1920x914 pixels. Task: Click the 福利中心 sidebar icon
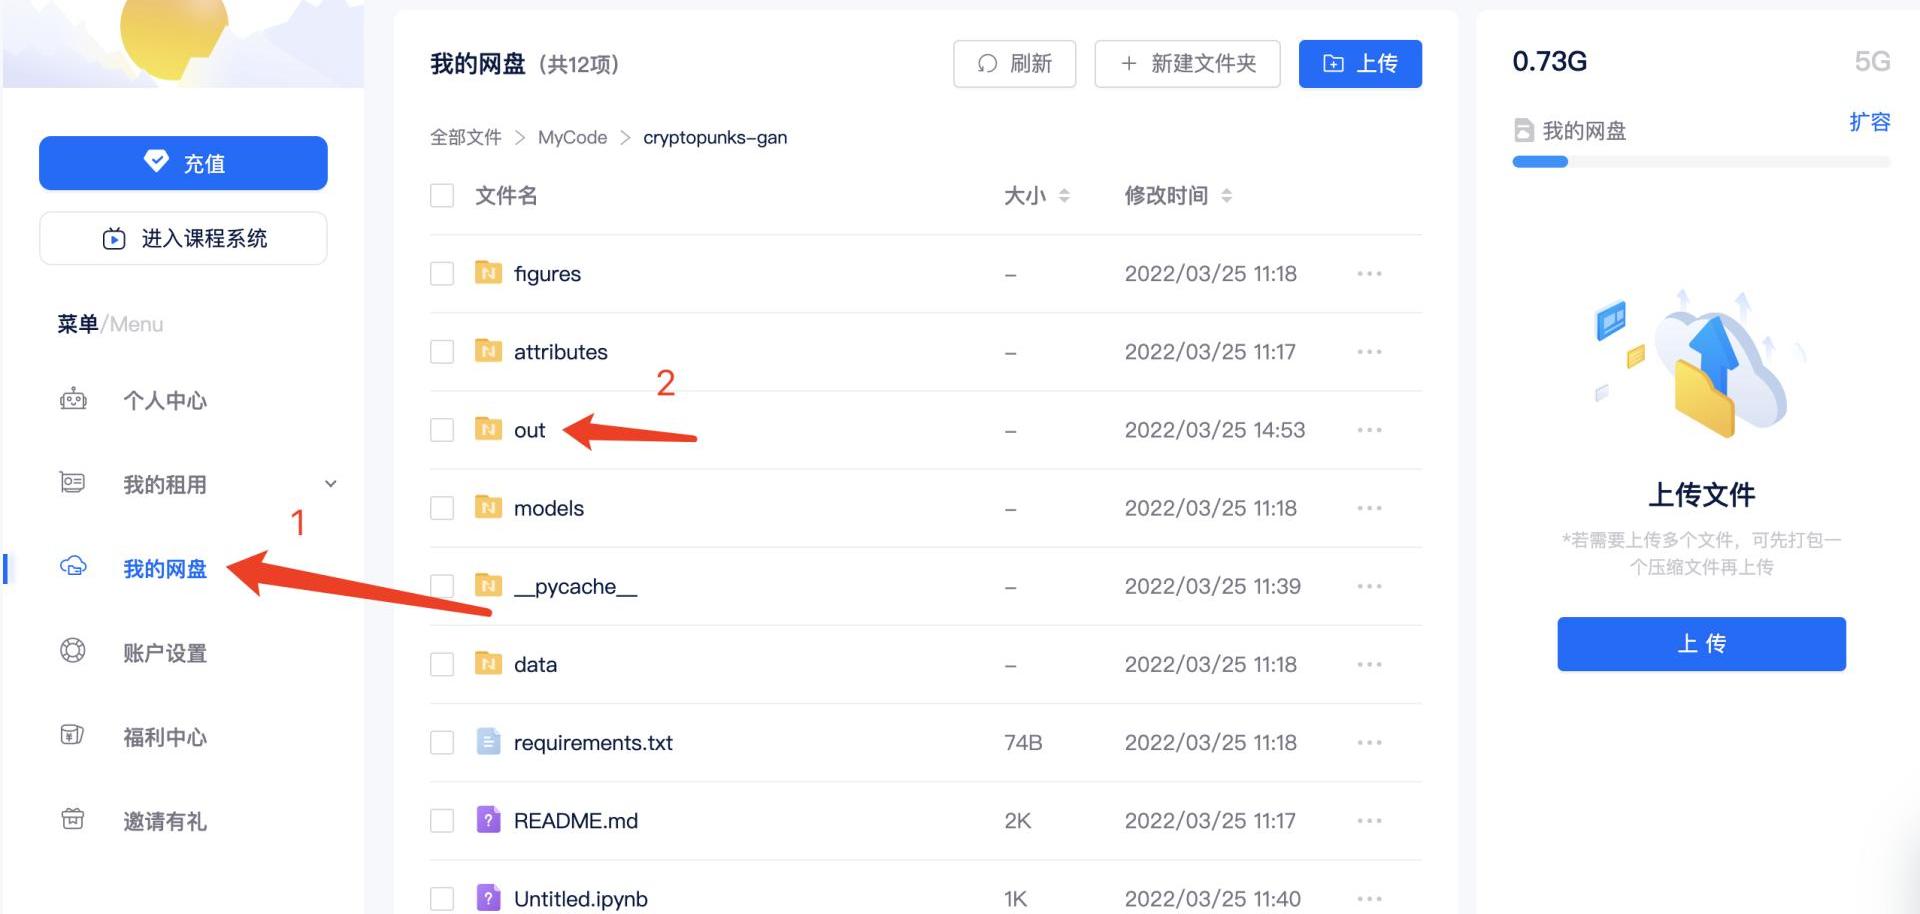click(73, 736)
